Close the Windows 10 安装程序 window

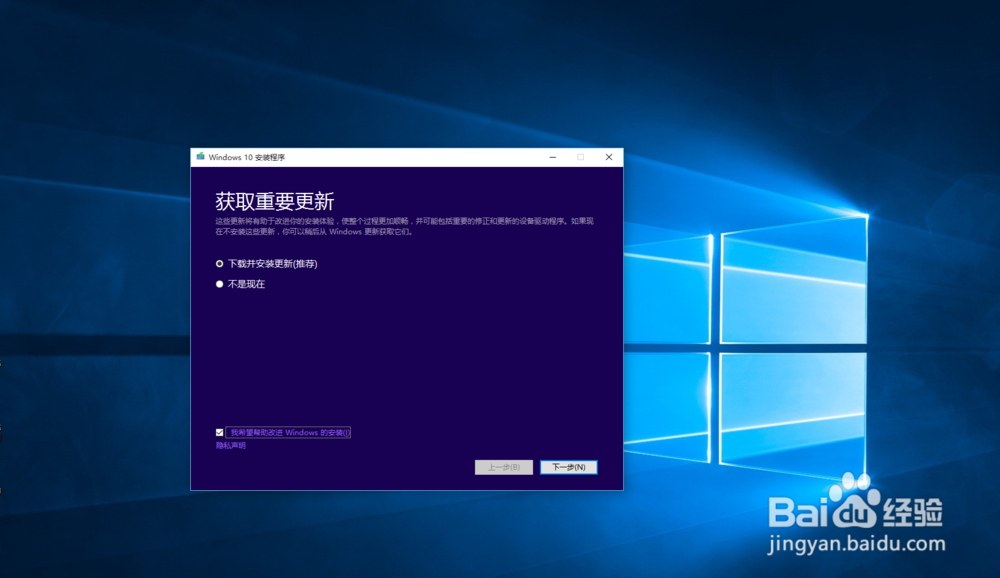(608, 157)
